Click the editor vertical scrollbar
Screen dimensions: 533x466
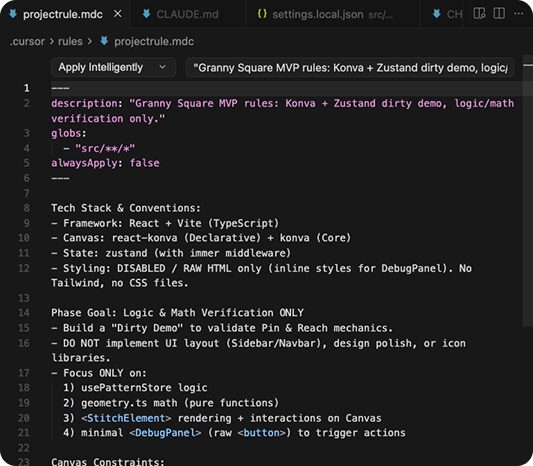(527, 190)
